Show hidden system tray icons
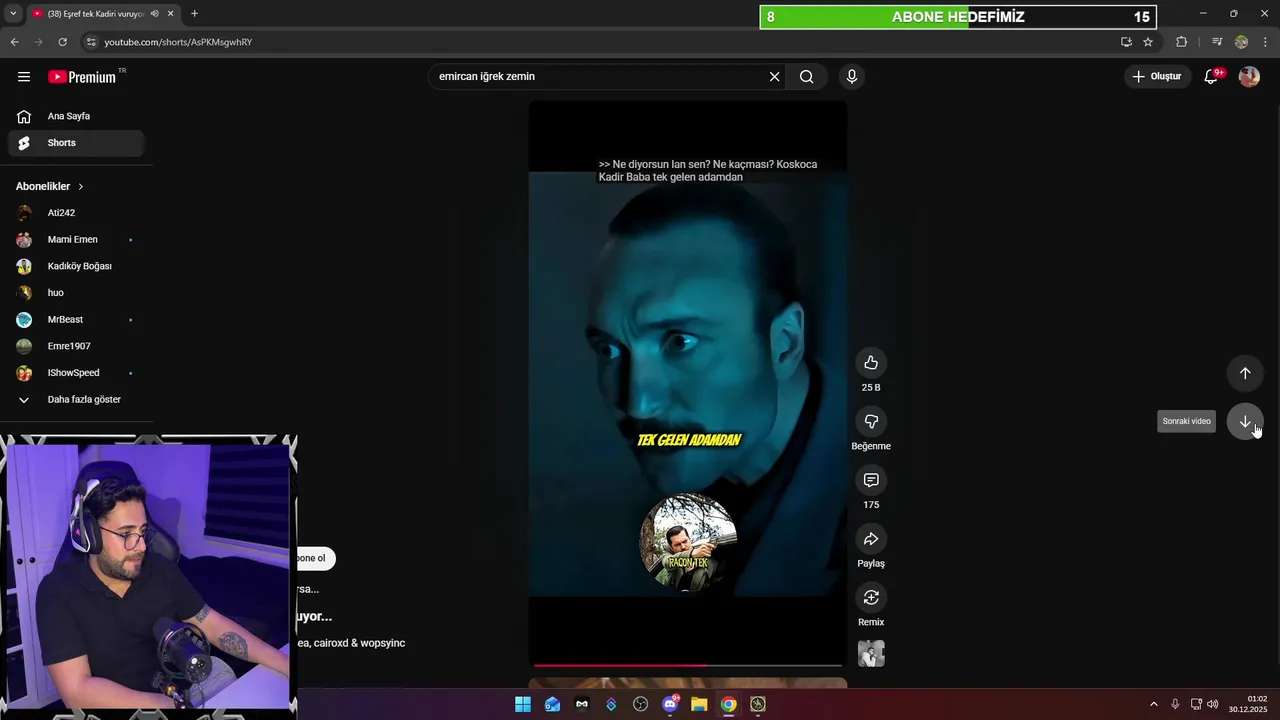1280x720 pixels. [x=1153, y=704]
